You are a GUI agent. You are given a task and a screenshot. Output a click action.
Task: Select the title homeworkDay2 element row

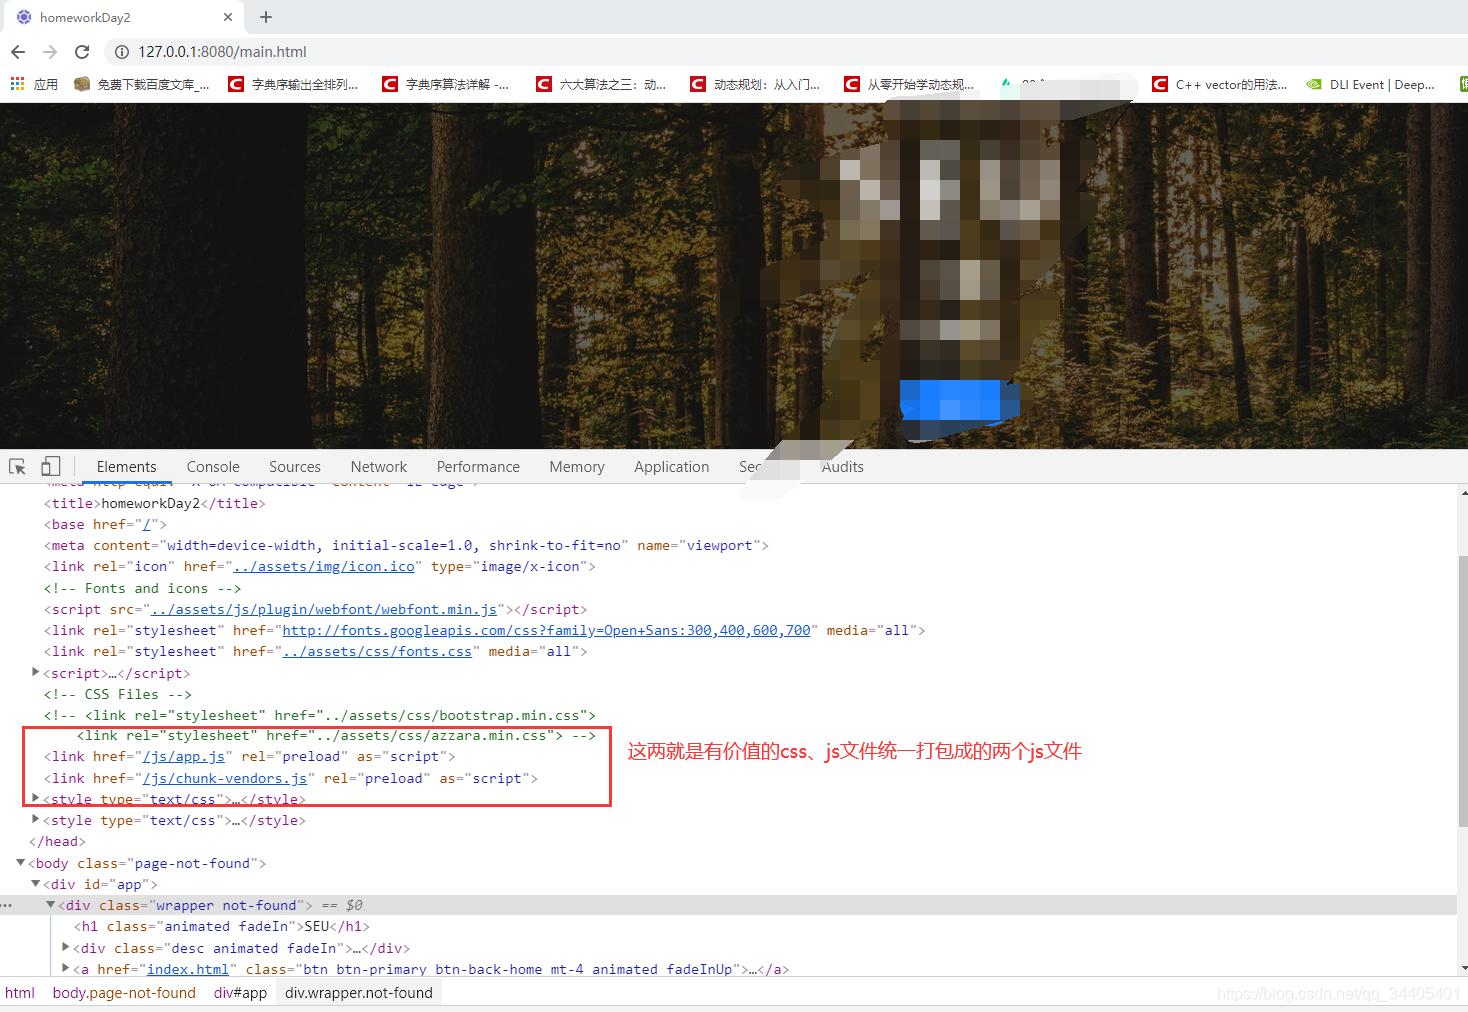pos(155,504)
